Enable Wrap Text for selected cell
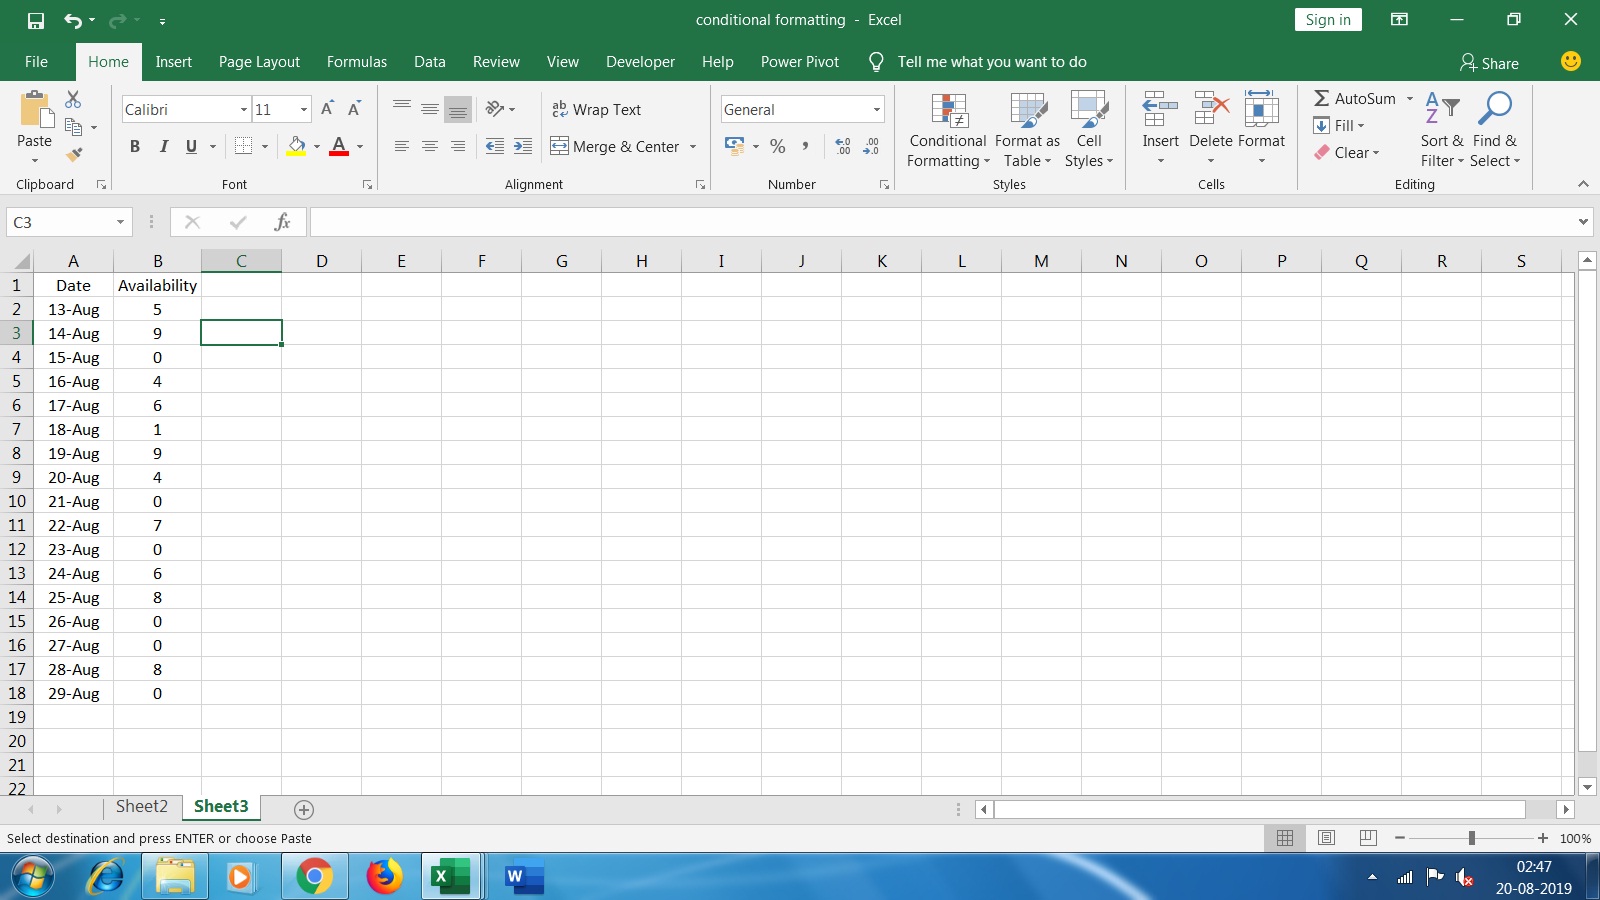The image size is (1600, 900). (x=596, y=109)
